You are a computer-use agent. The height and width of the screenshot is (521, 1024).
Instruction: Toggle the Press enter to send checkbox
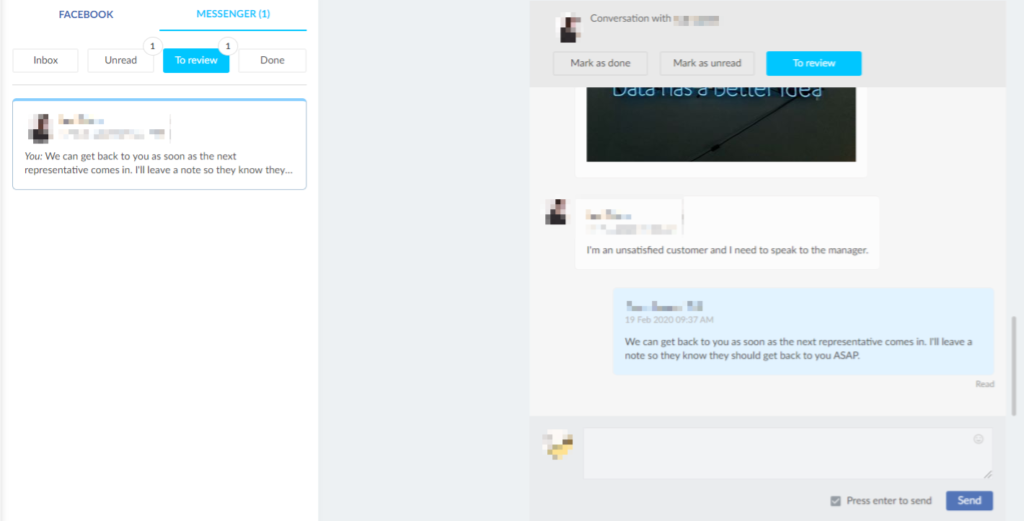(x=835, y=501)
